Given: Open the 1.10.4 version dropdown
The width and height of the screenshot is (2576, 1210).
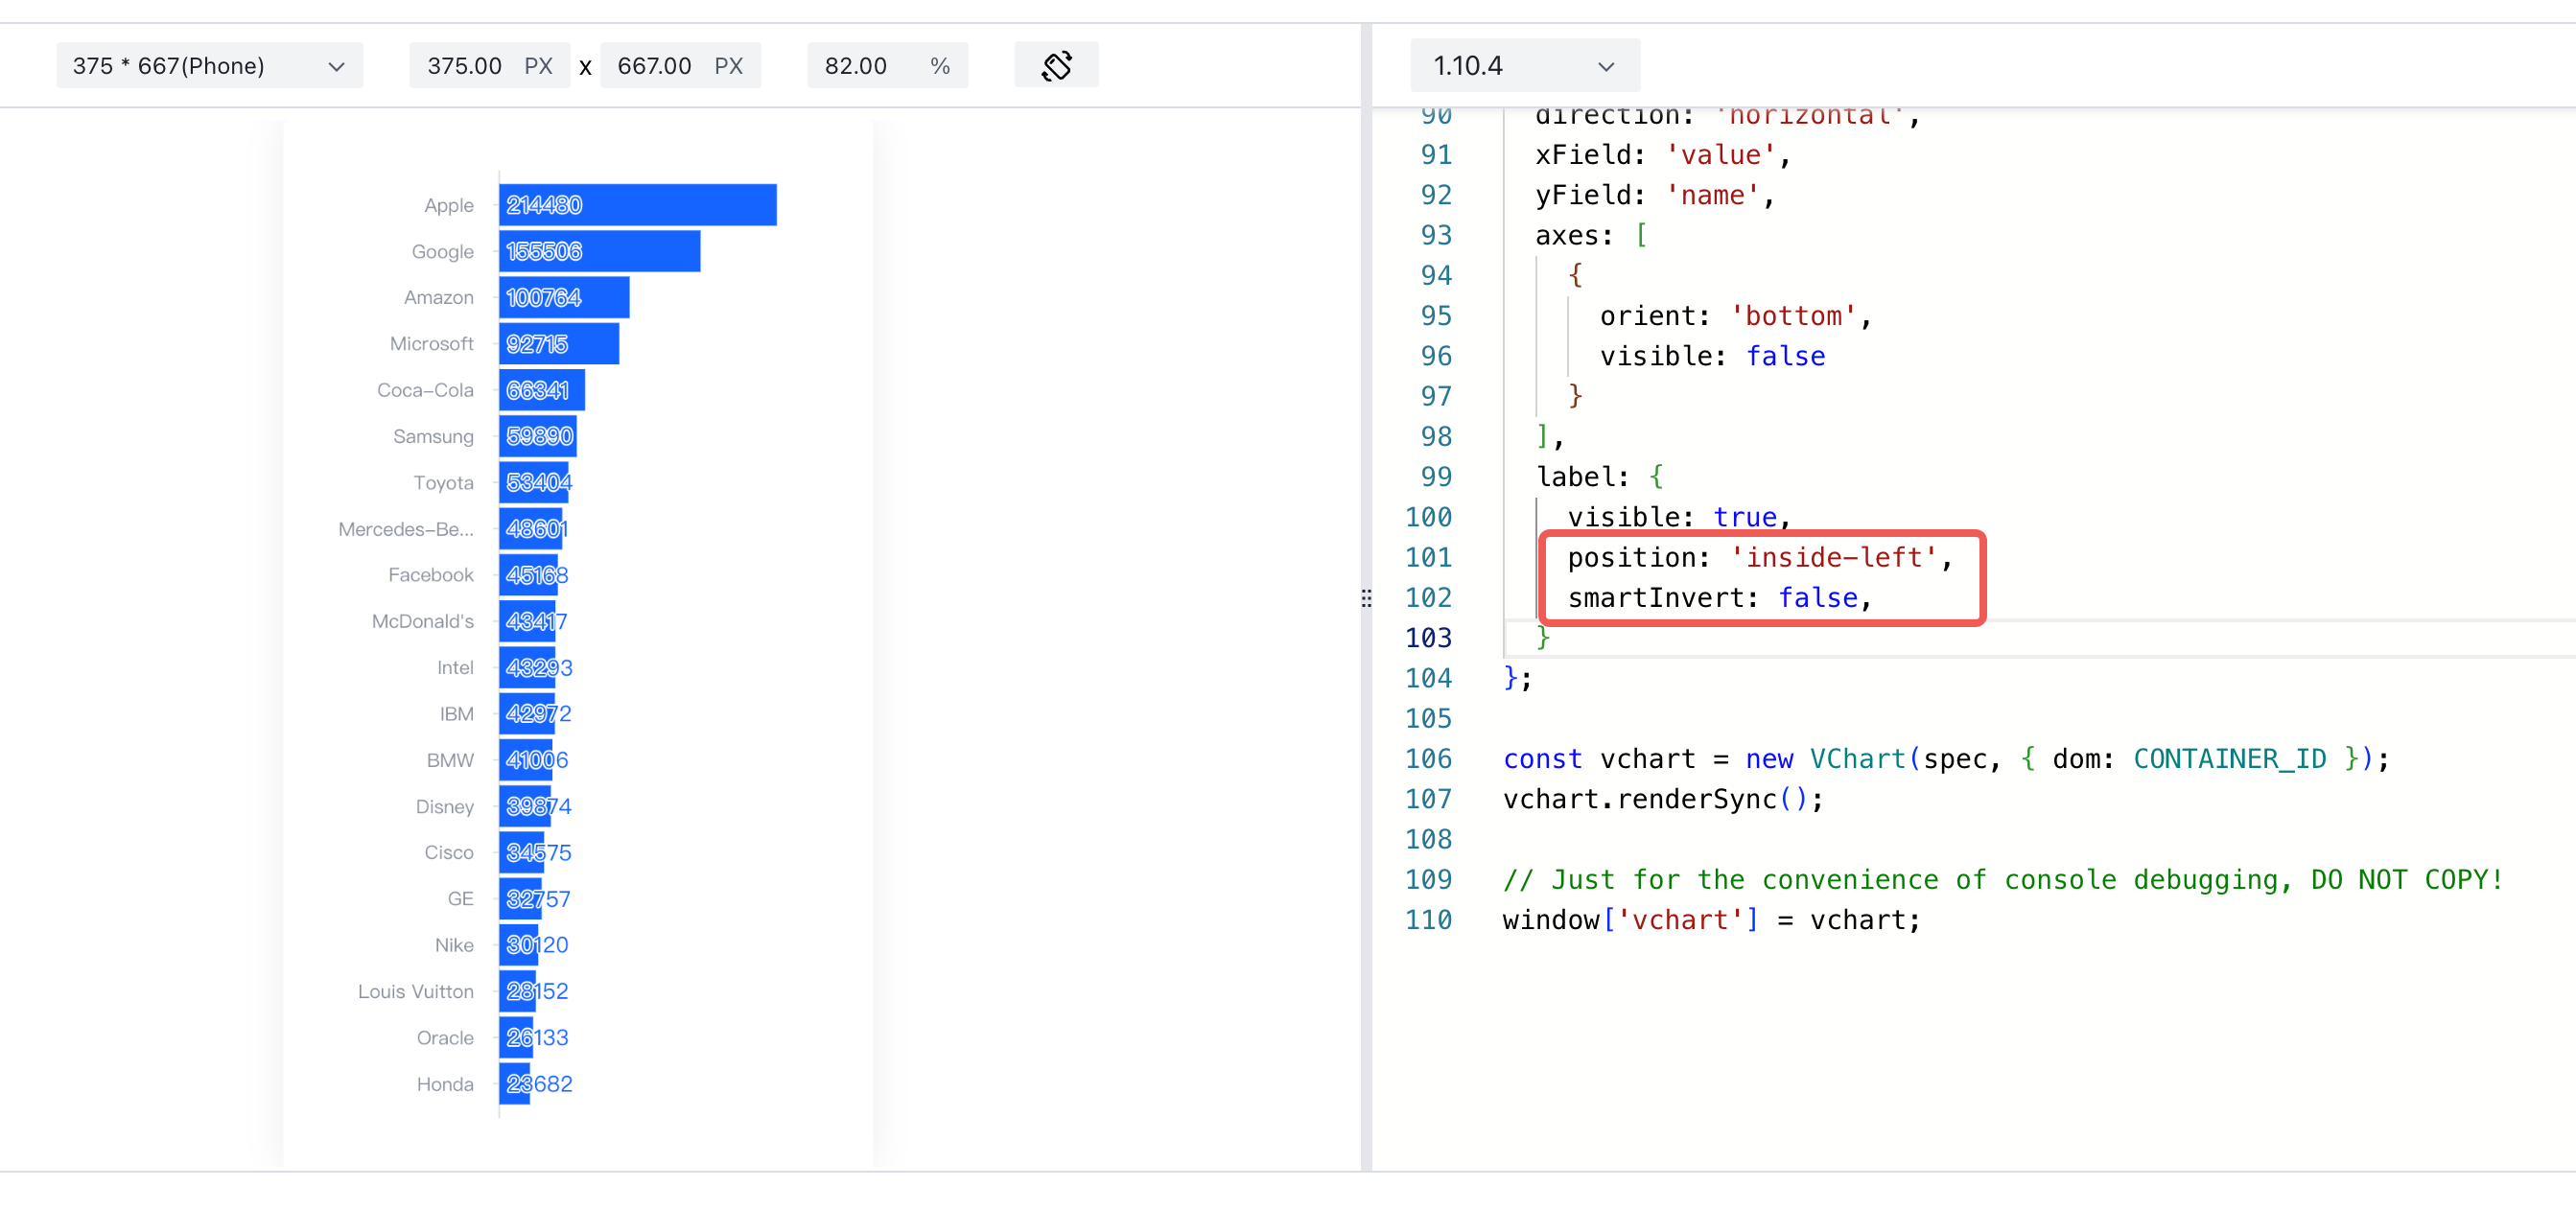Looking at the screenshot, I should (x=1524, y=65).
